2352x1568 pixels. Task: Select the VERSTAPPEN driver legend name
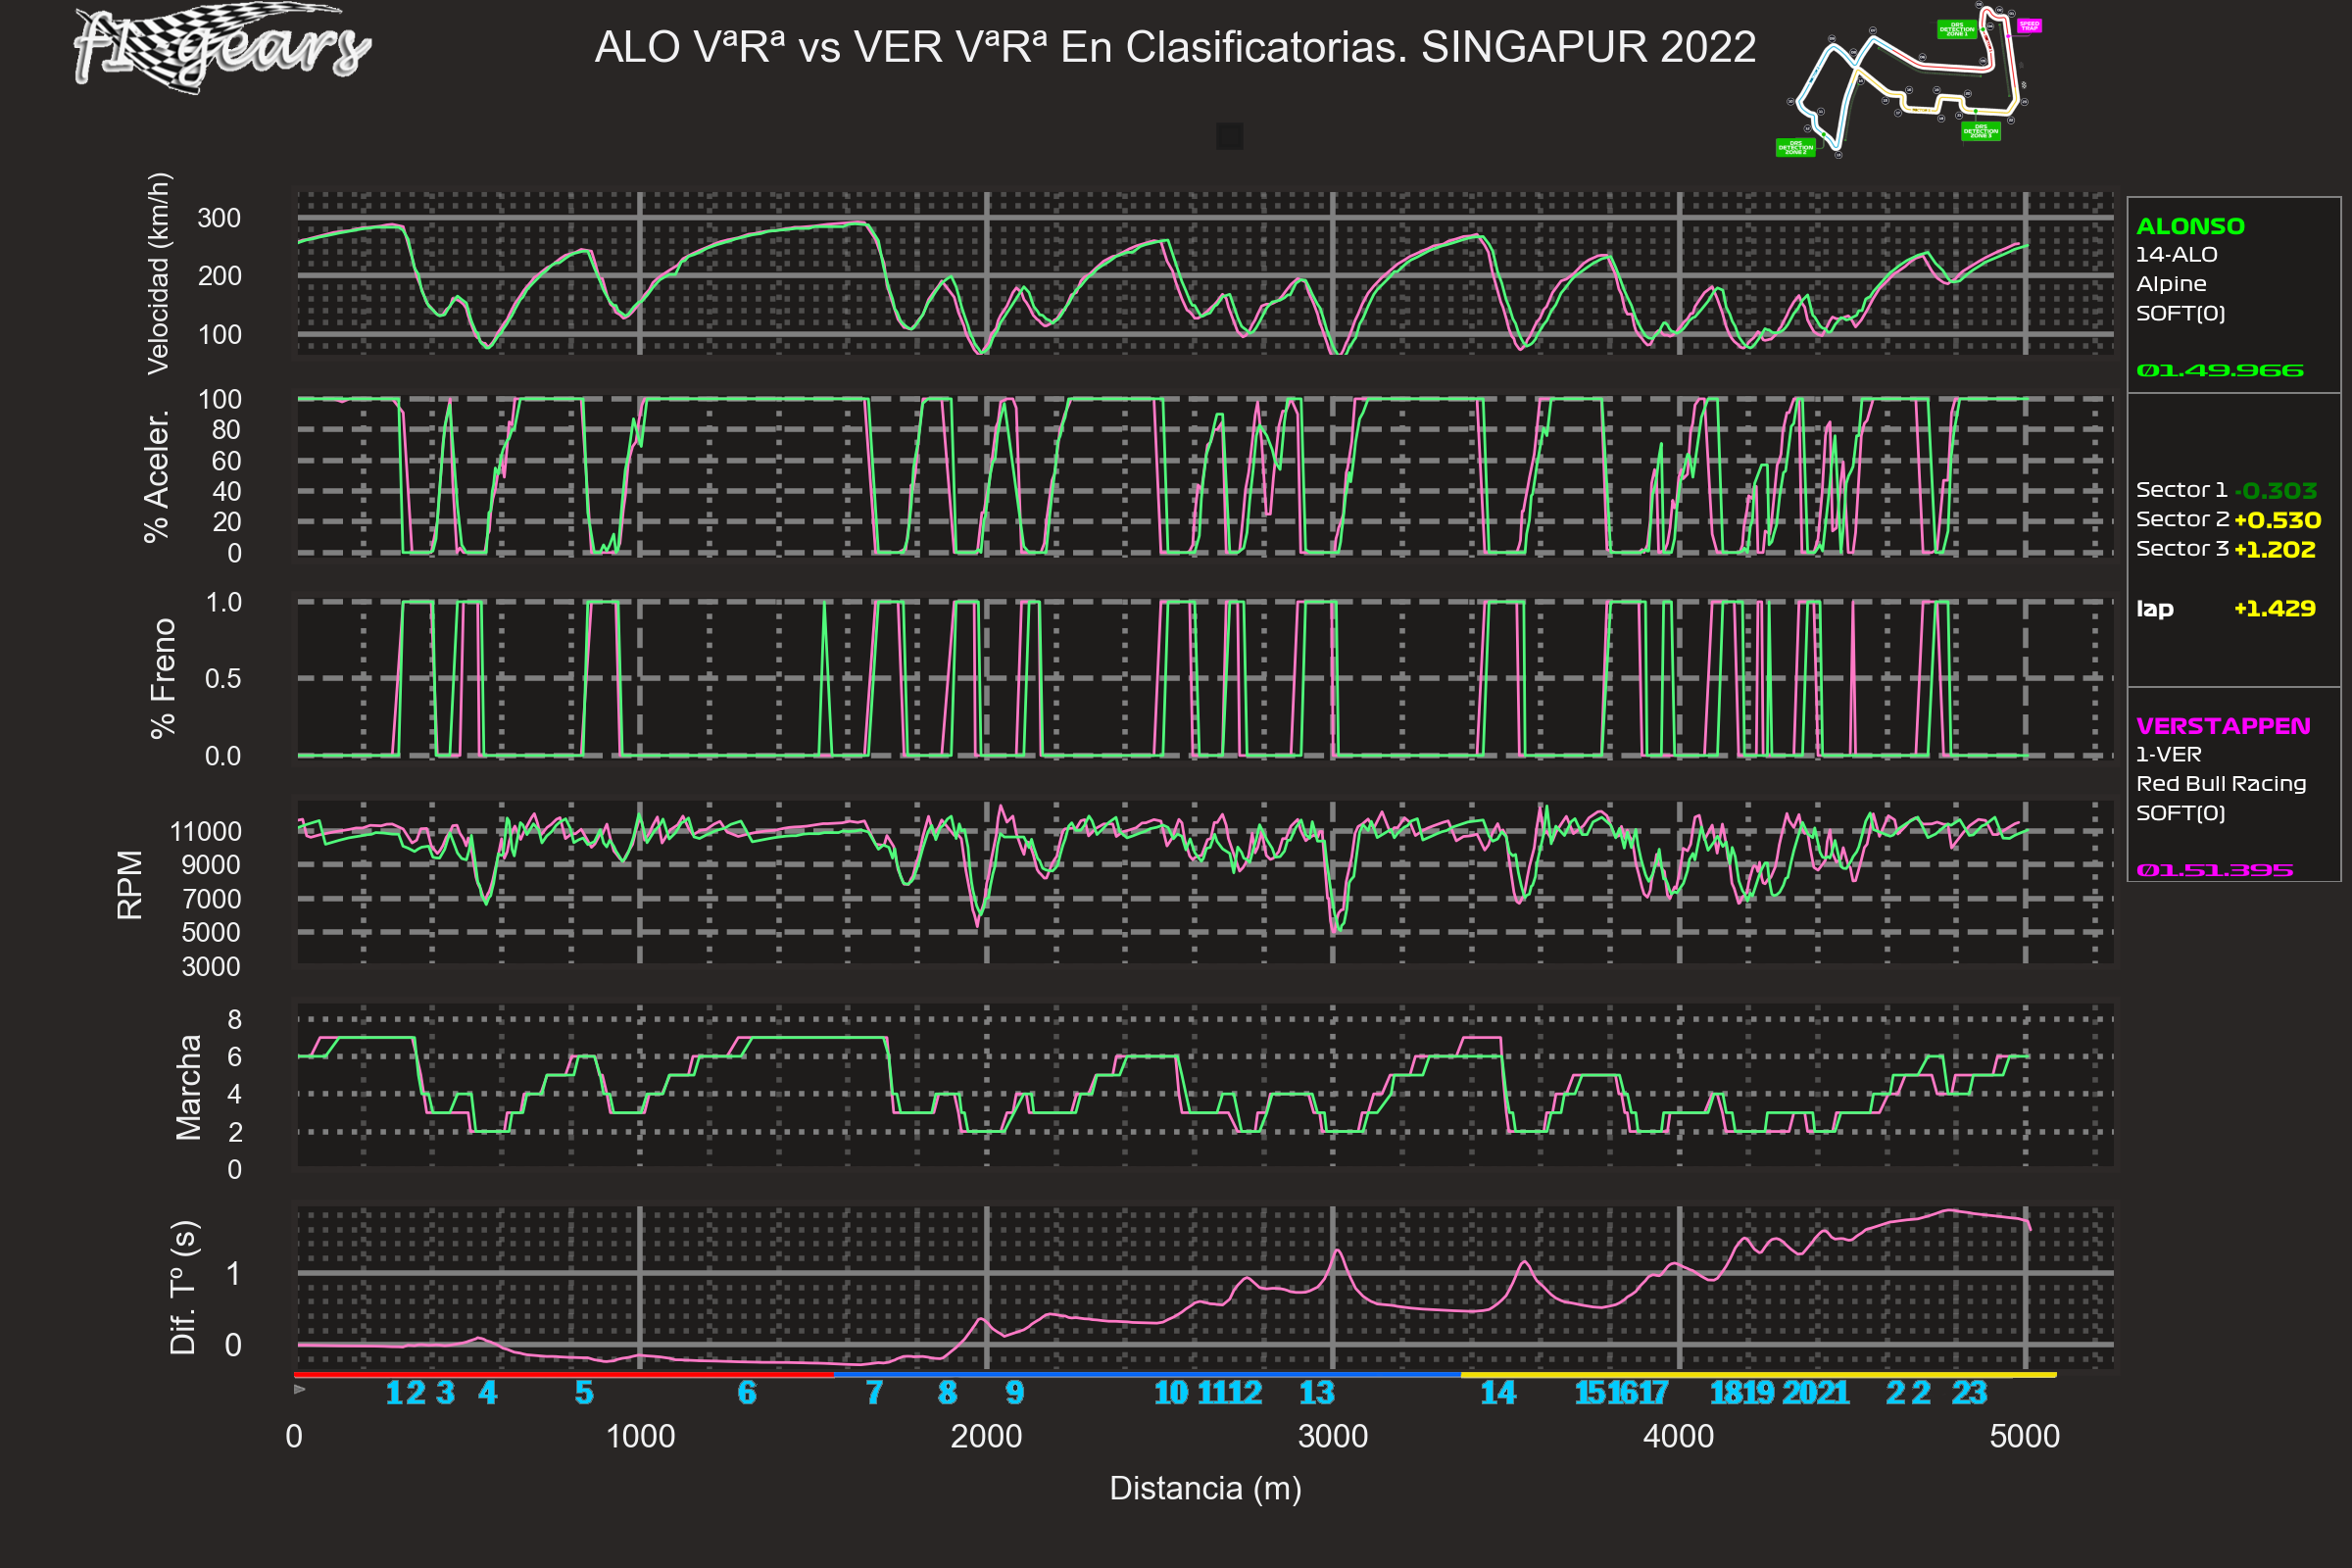click(x=2222, y=726)
